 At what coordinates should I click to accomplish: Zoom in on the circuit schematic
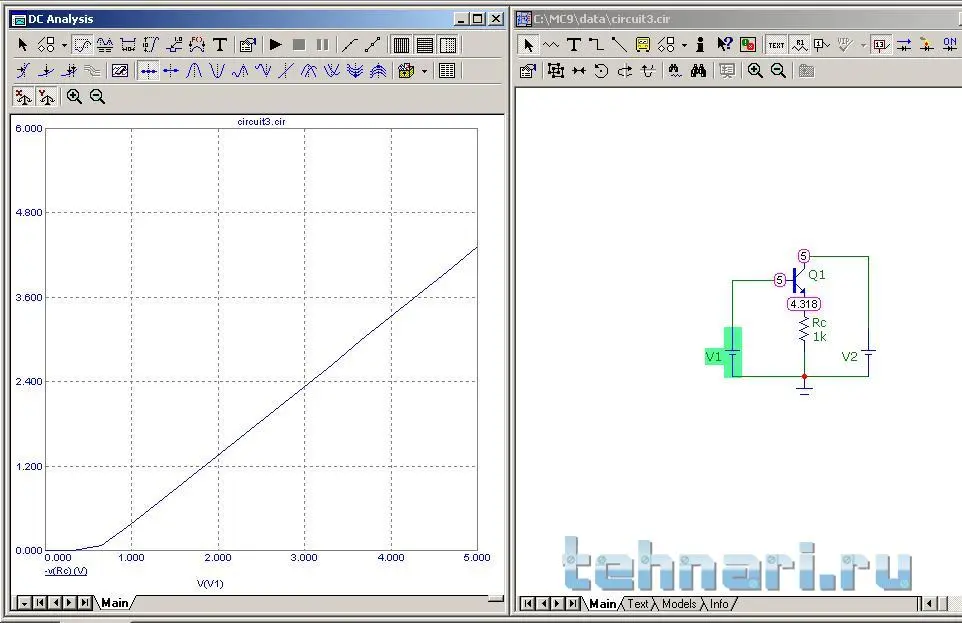coord(755,71)
